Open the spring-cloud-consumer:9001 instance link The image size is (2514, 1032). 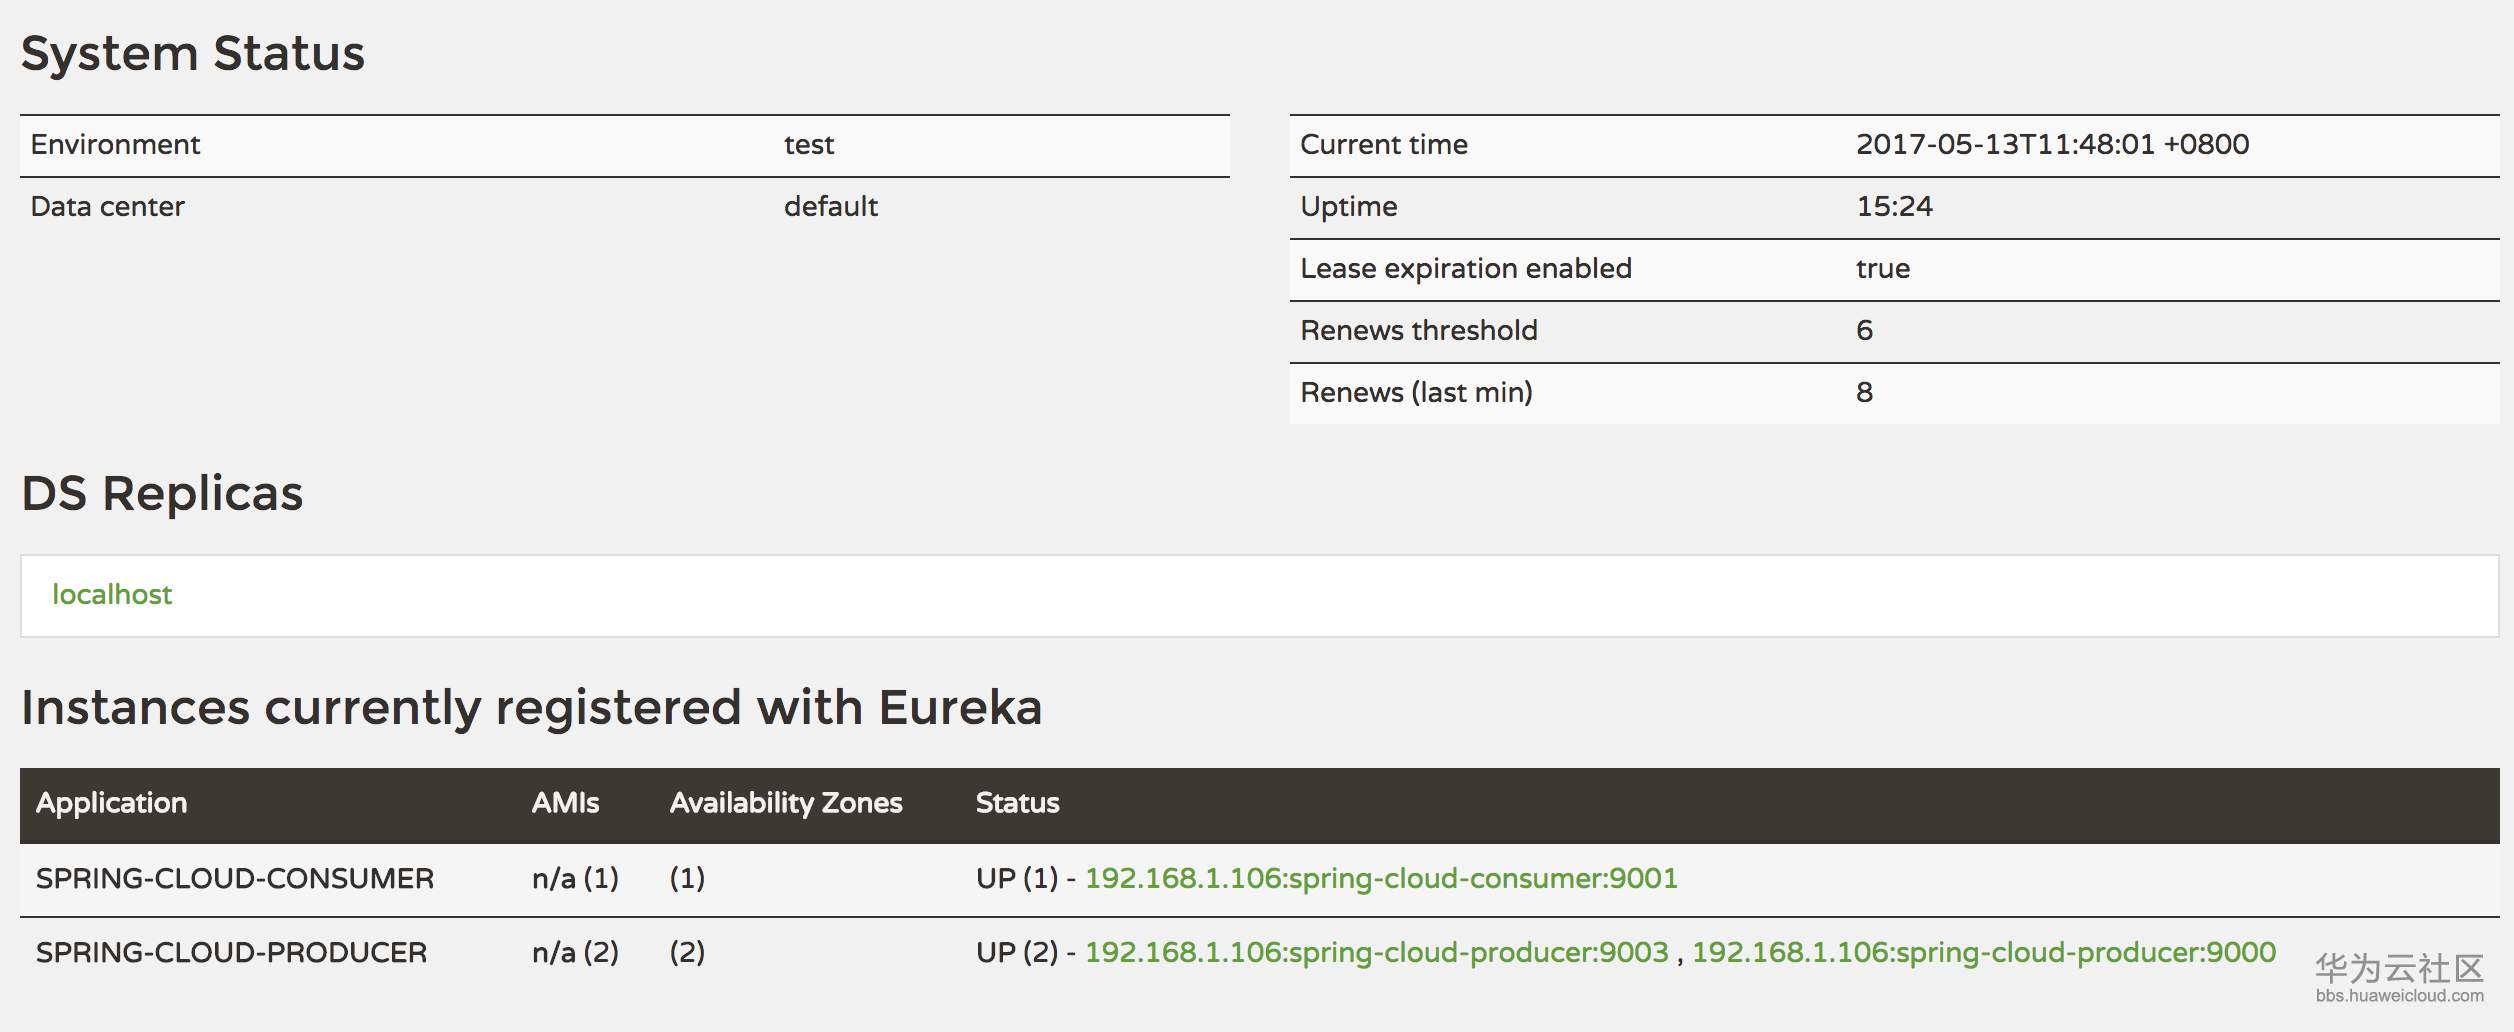pos(1381,879)
